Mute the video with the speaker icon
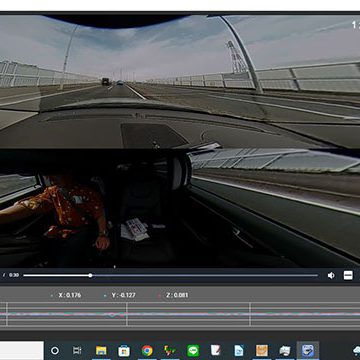The height and width of the screenshot is (360, 360). pyautogui.click(x=331, y=275)
